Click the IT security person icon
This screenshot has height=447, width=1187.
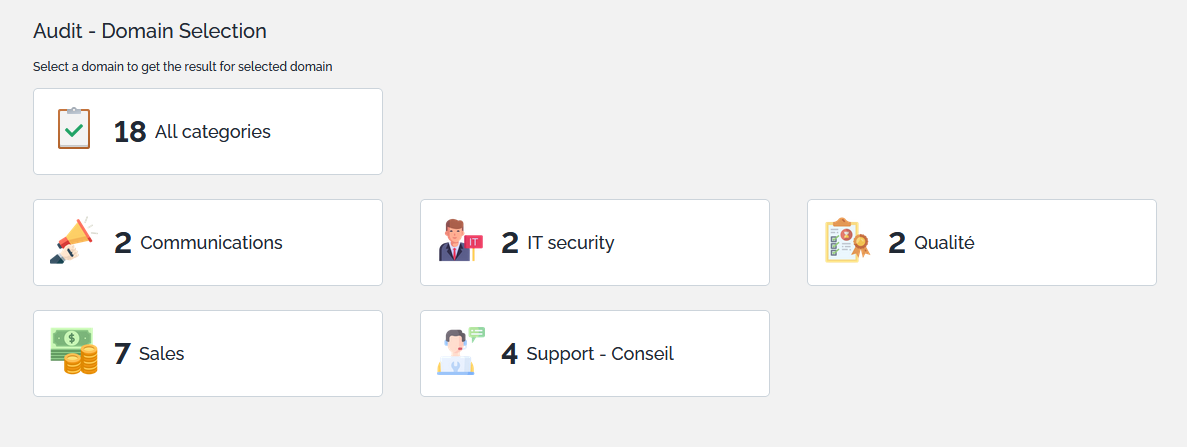[x=460, y=241]
